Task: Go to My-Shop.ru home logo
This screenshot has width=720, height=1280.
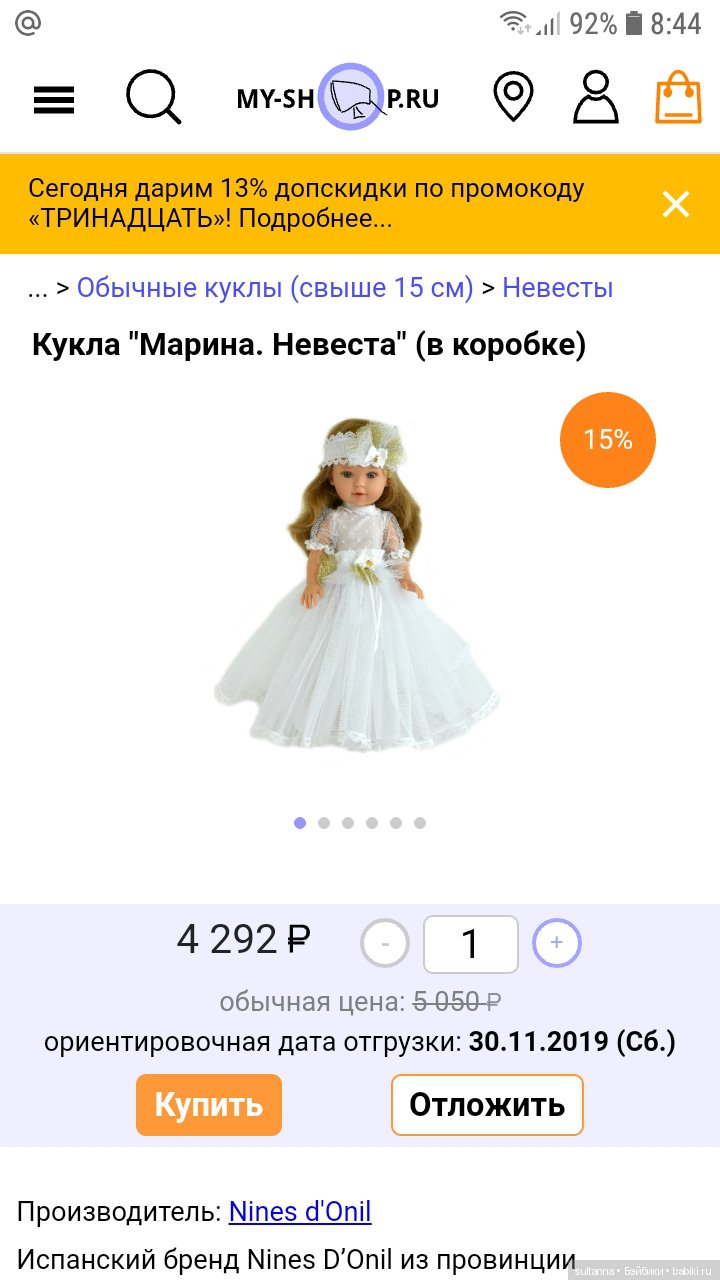Action: point(338,97)
